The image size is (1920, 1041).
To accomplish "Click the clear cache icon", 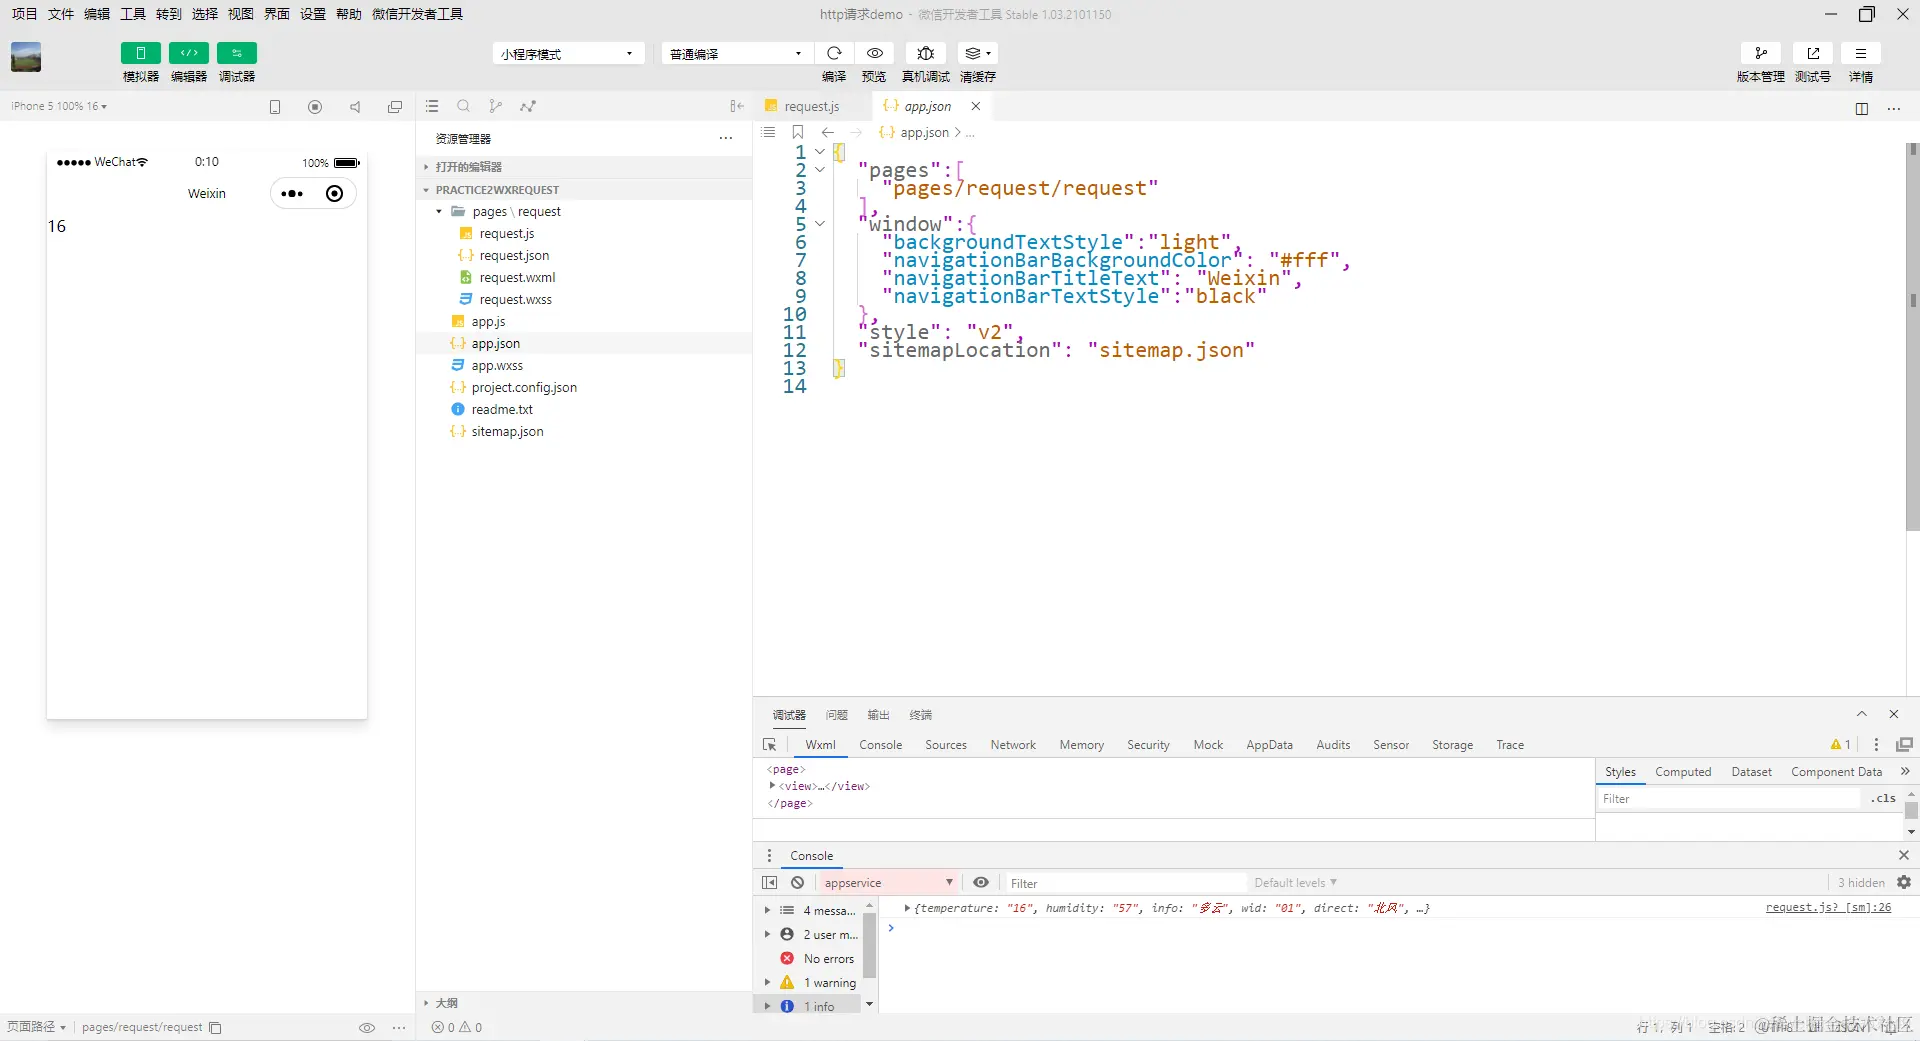I will click(x=977, y=53).
